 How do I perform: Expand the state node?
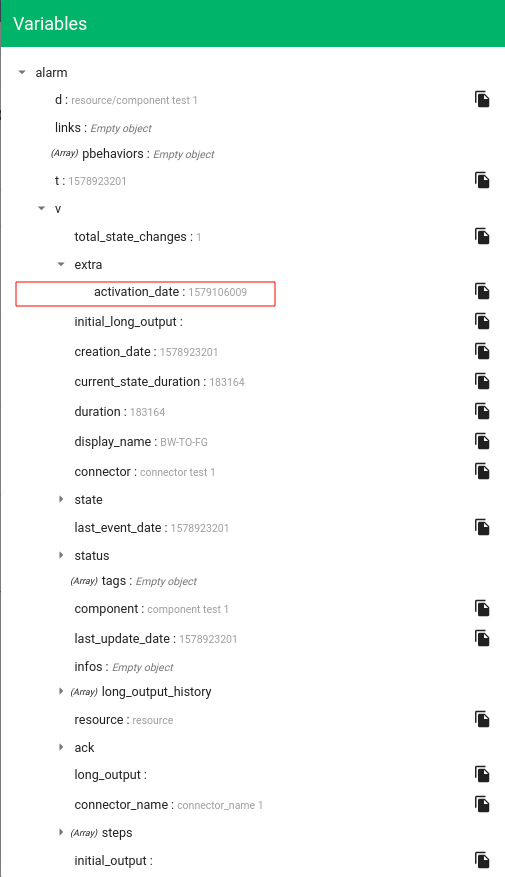pyautogui.click(x=61, y=499)
